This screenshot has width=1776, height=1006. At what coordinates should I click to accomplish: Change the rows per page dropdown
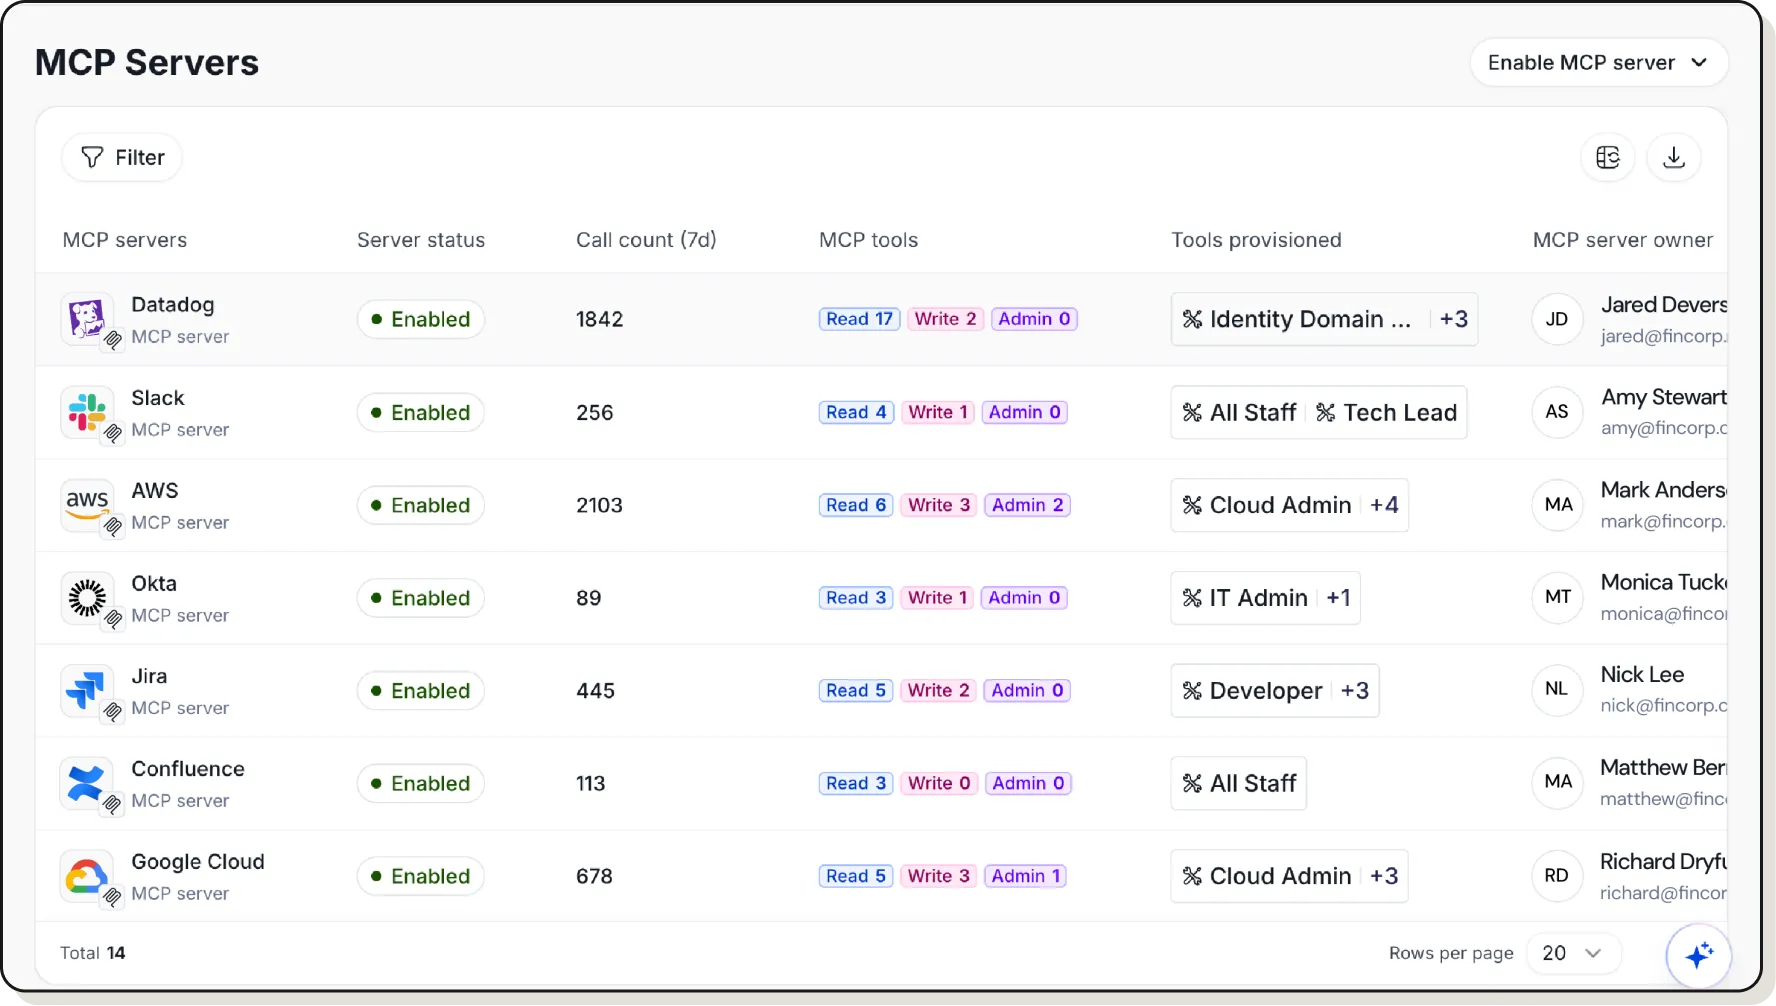(x=1573, y=953)
